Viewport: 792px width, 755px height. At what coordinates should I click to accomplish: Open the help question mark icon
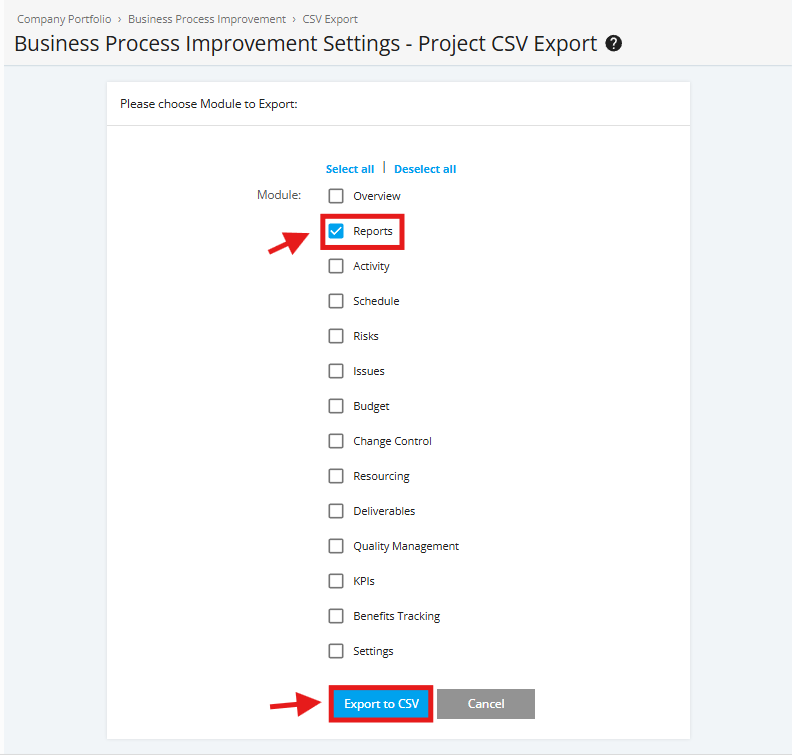point(613,43)
